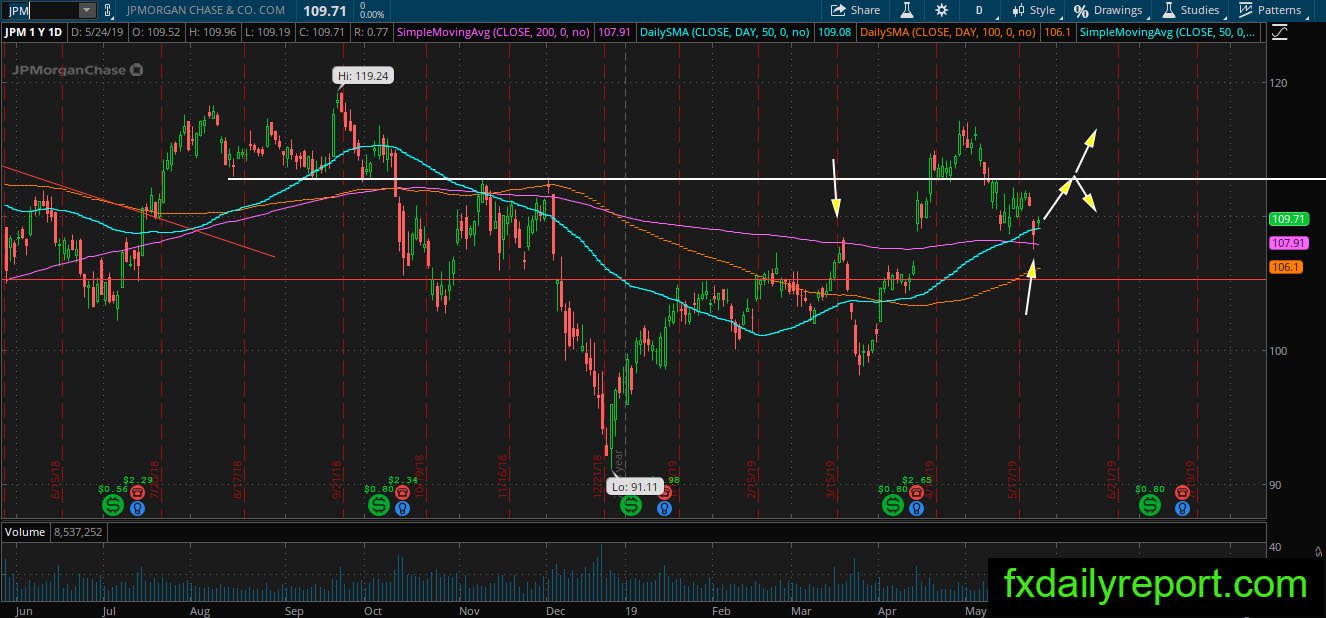Viewport: 1326px width, 618px height.
Task: Click the green 109.71 price axis label
Action: pos(1287,219)
